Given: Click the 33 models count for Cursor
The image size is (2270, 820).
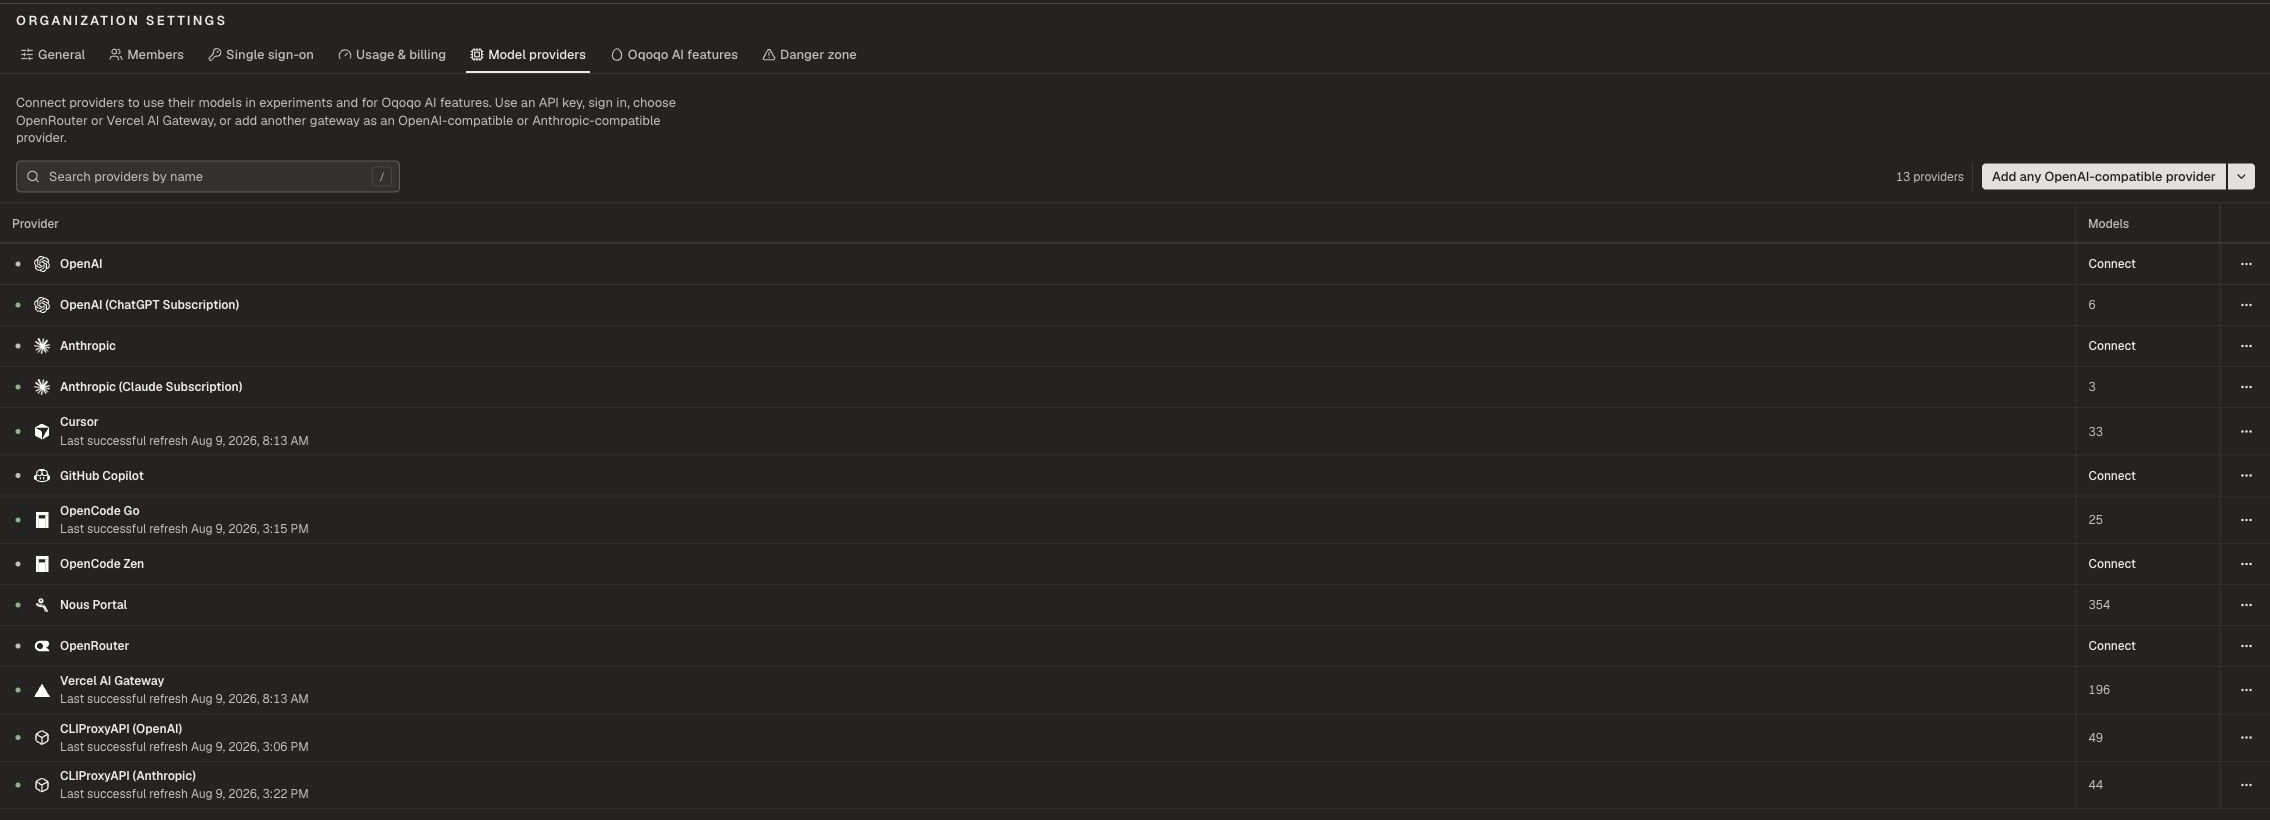Looking at the screenshot, I should pos(2095,432).
